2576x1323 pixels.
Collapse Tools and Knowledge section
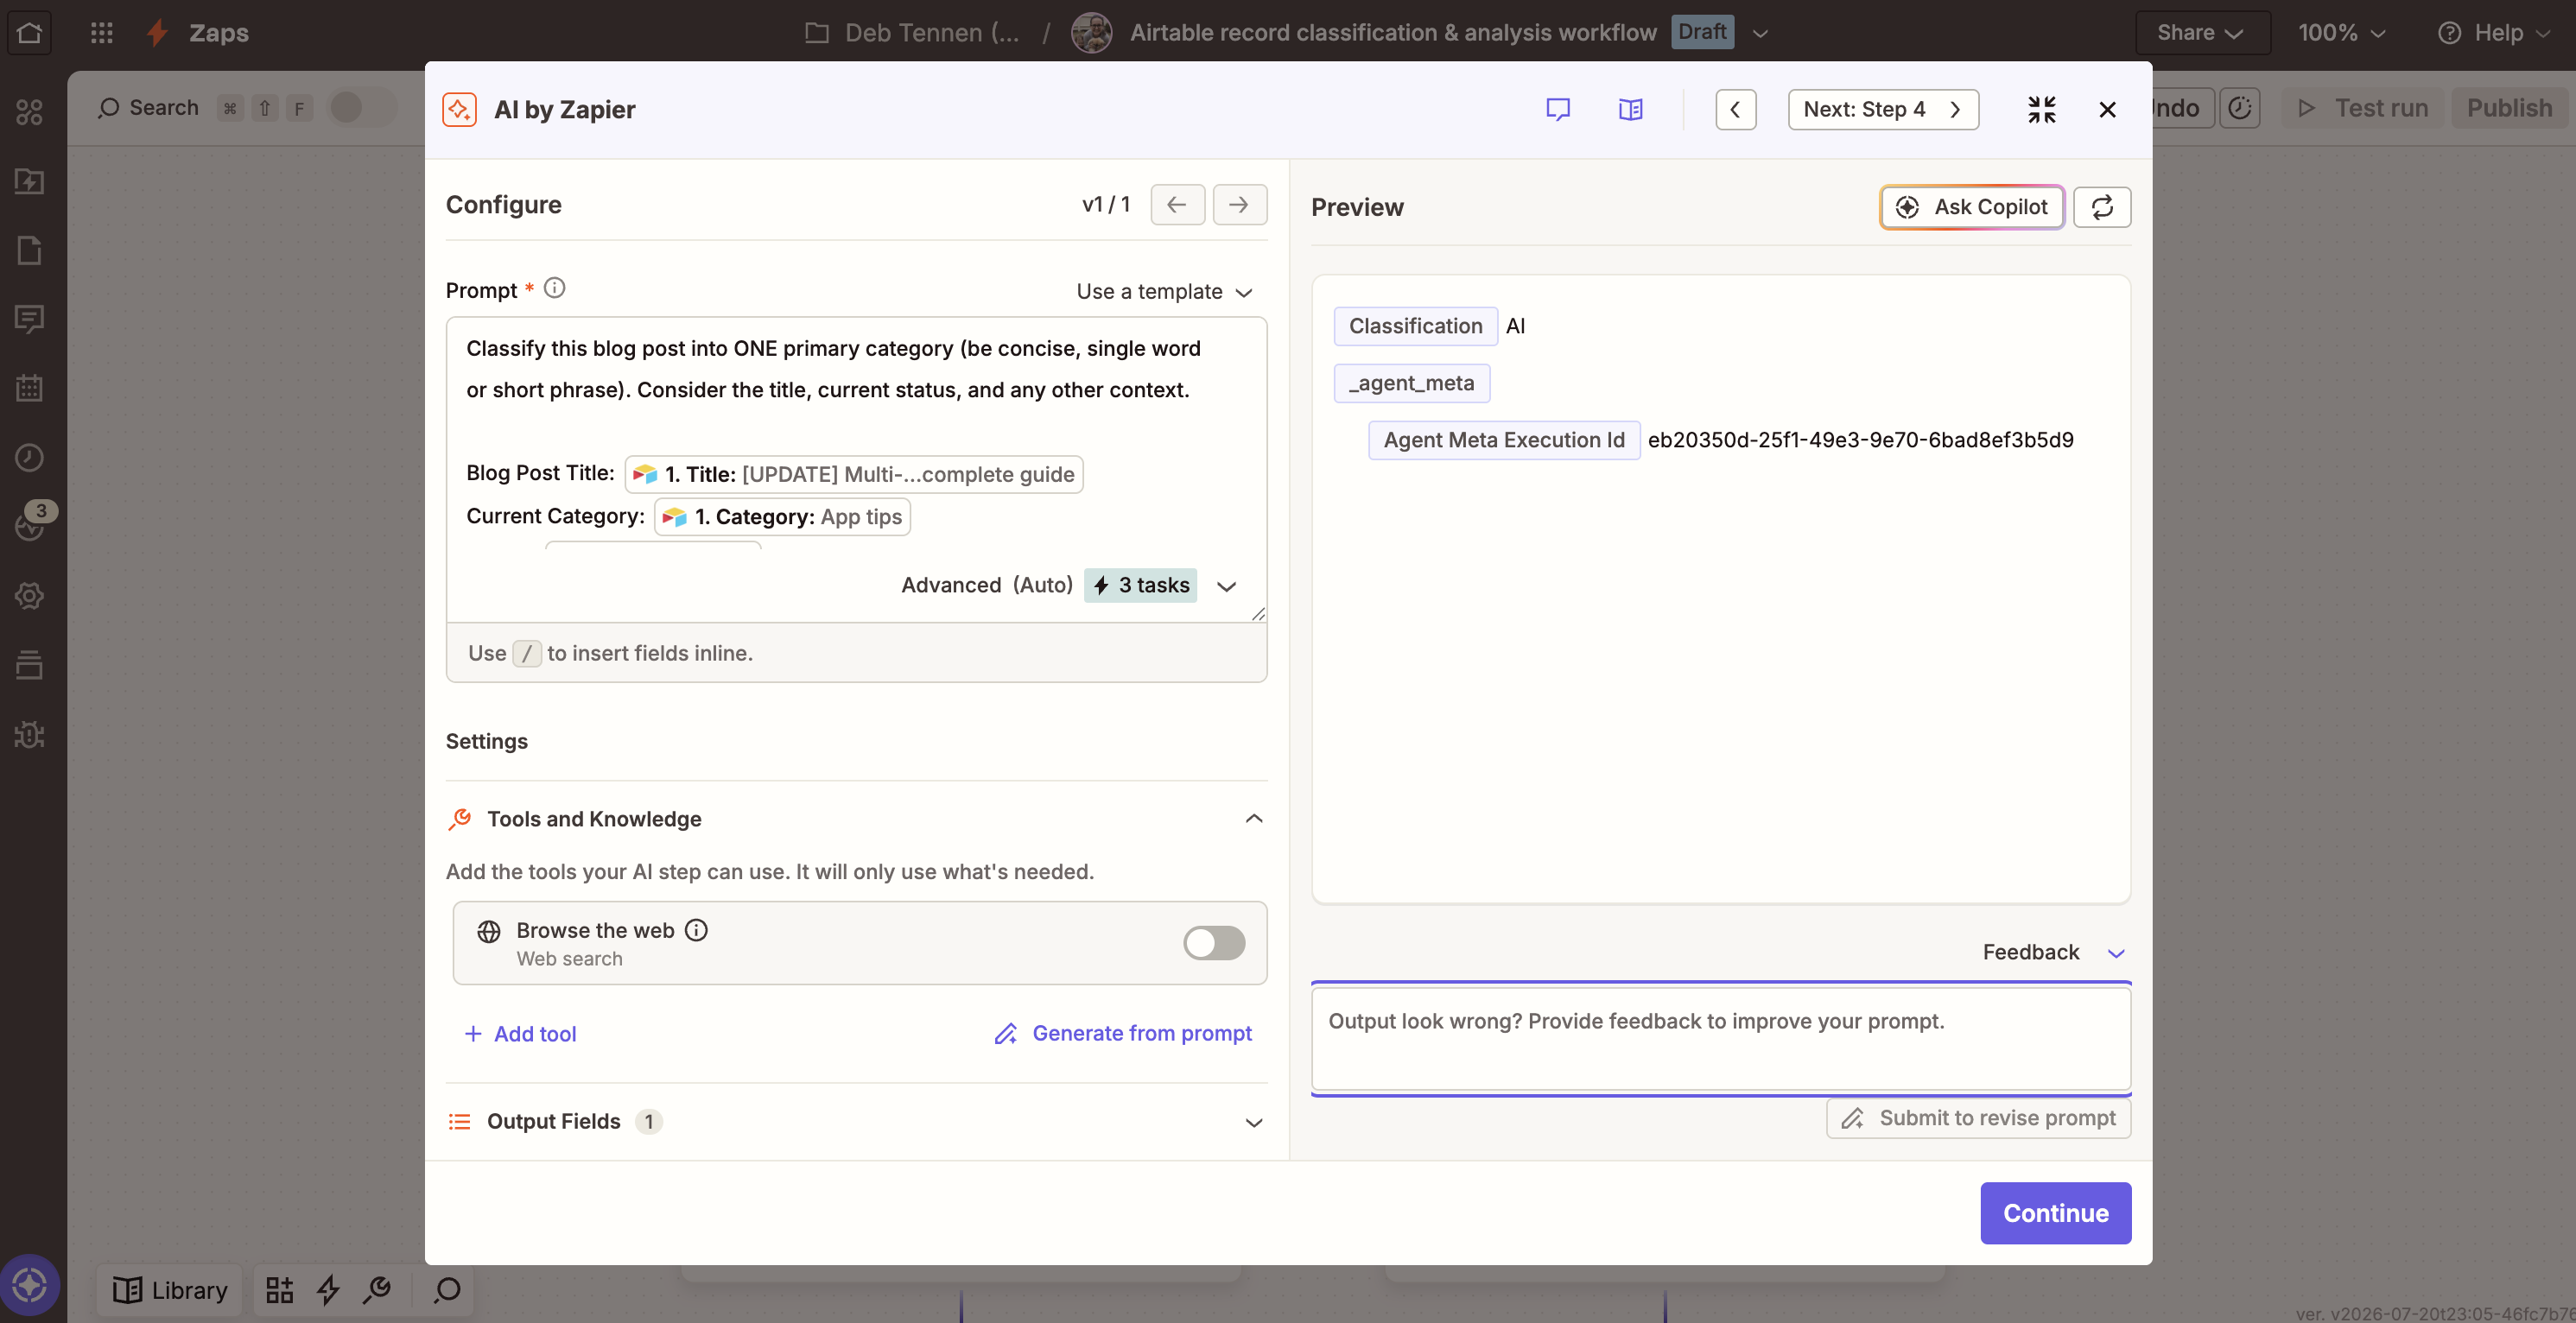click(1253, 819)
